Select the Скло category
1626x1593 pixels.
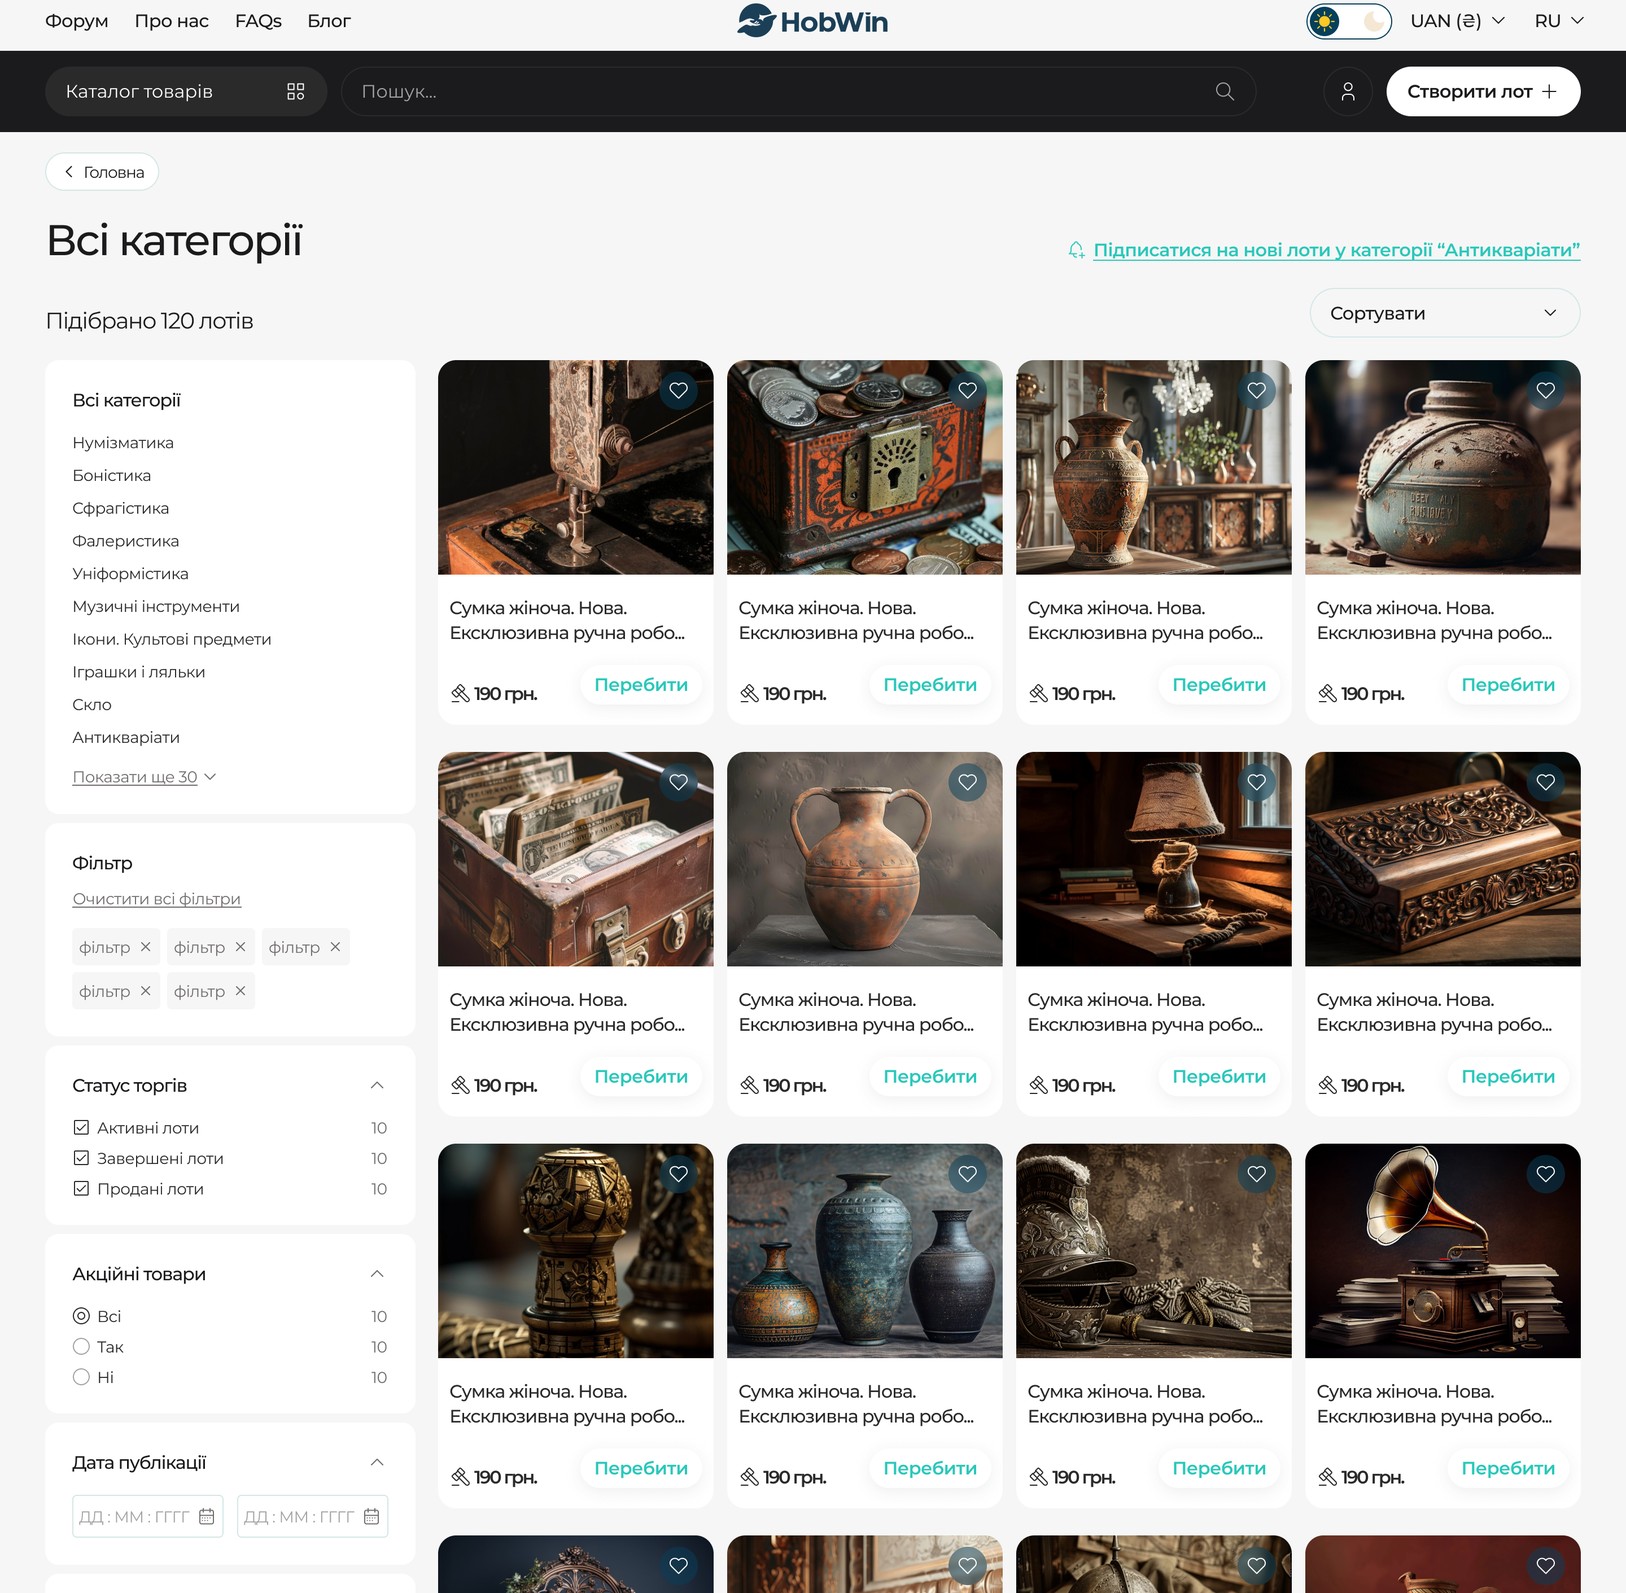92,705
